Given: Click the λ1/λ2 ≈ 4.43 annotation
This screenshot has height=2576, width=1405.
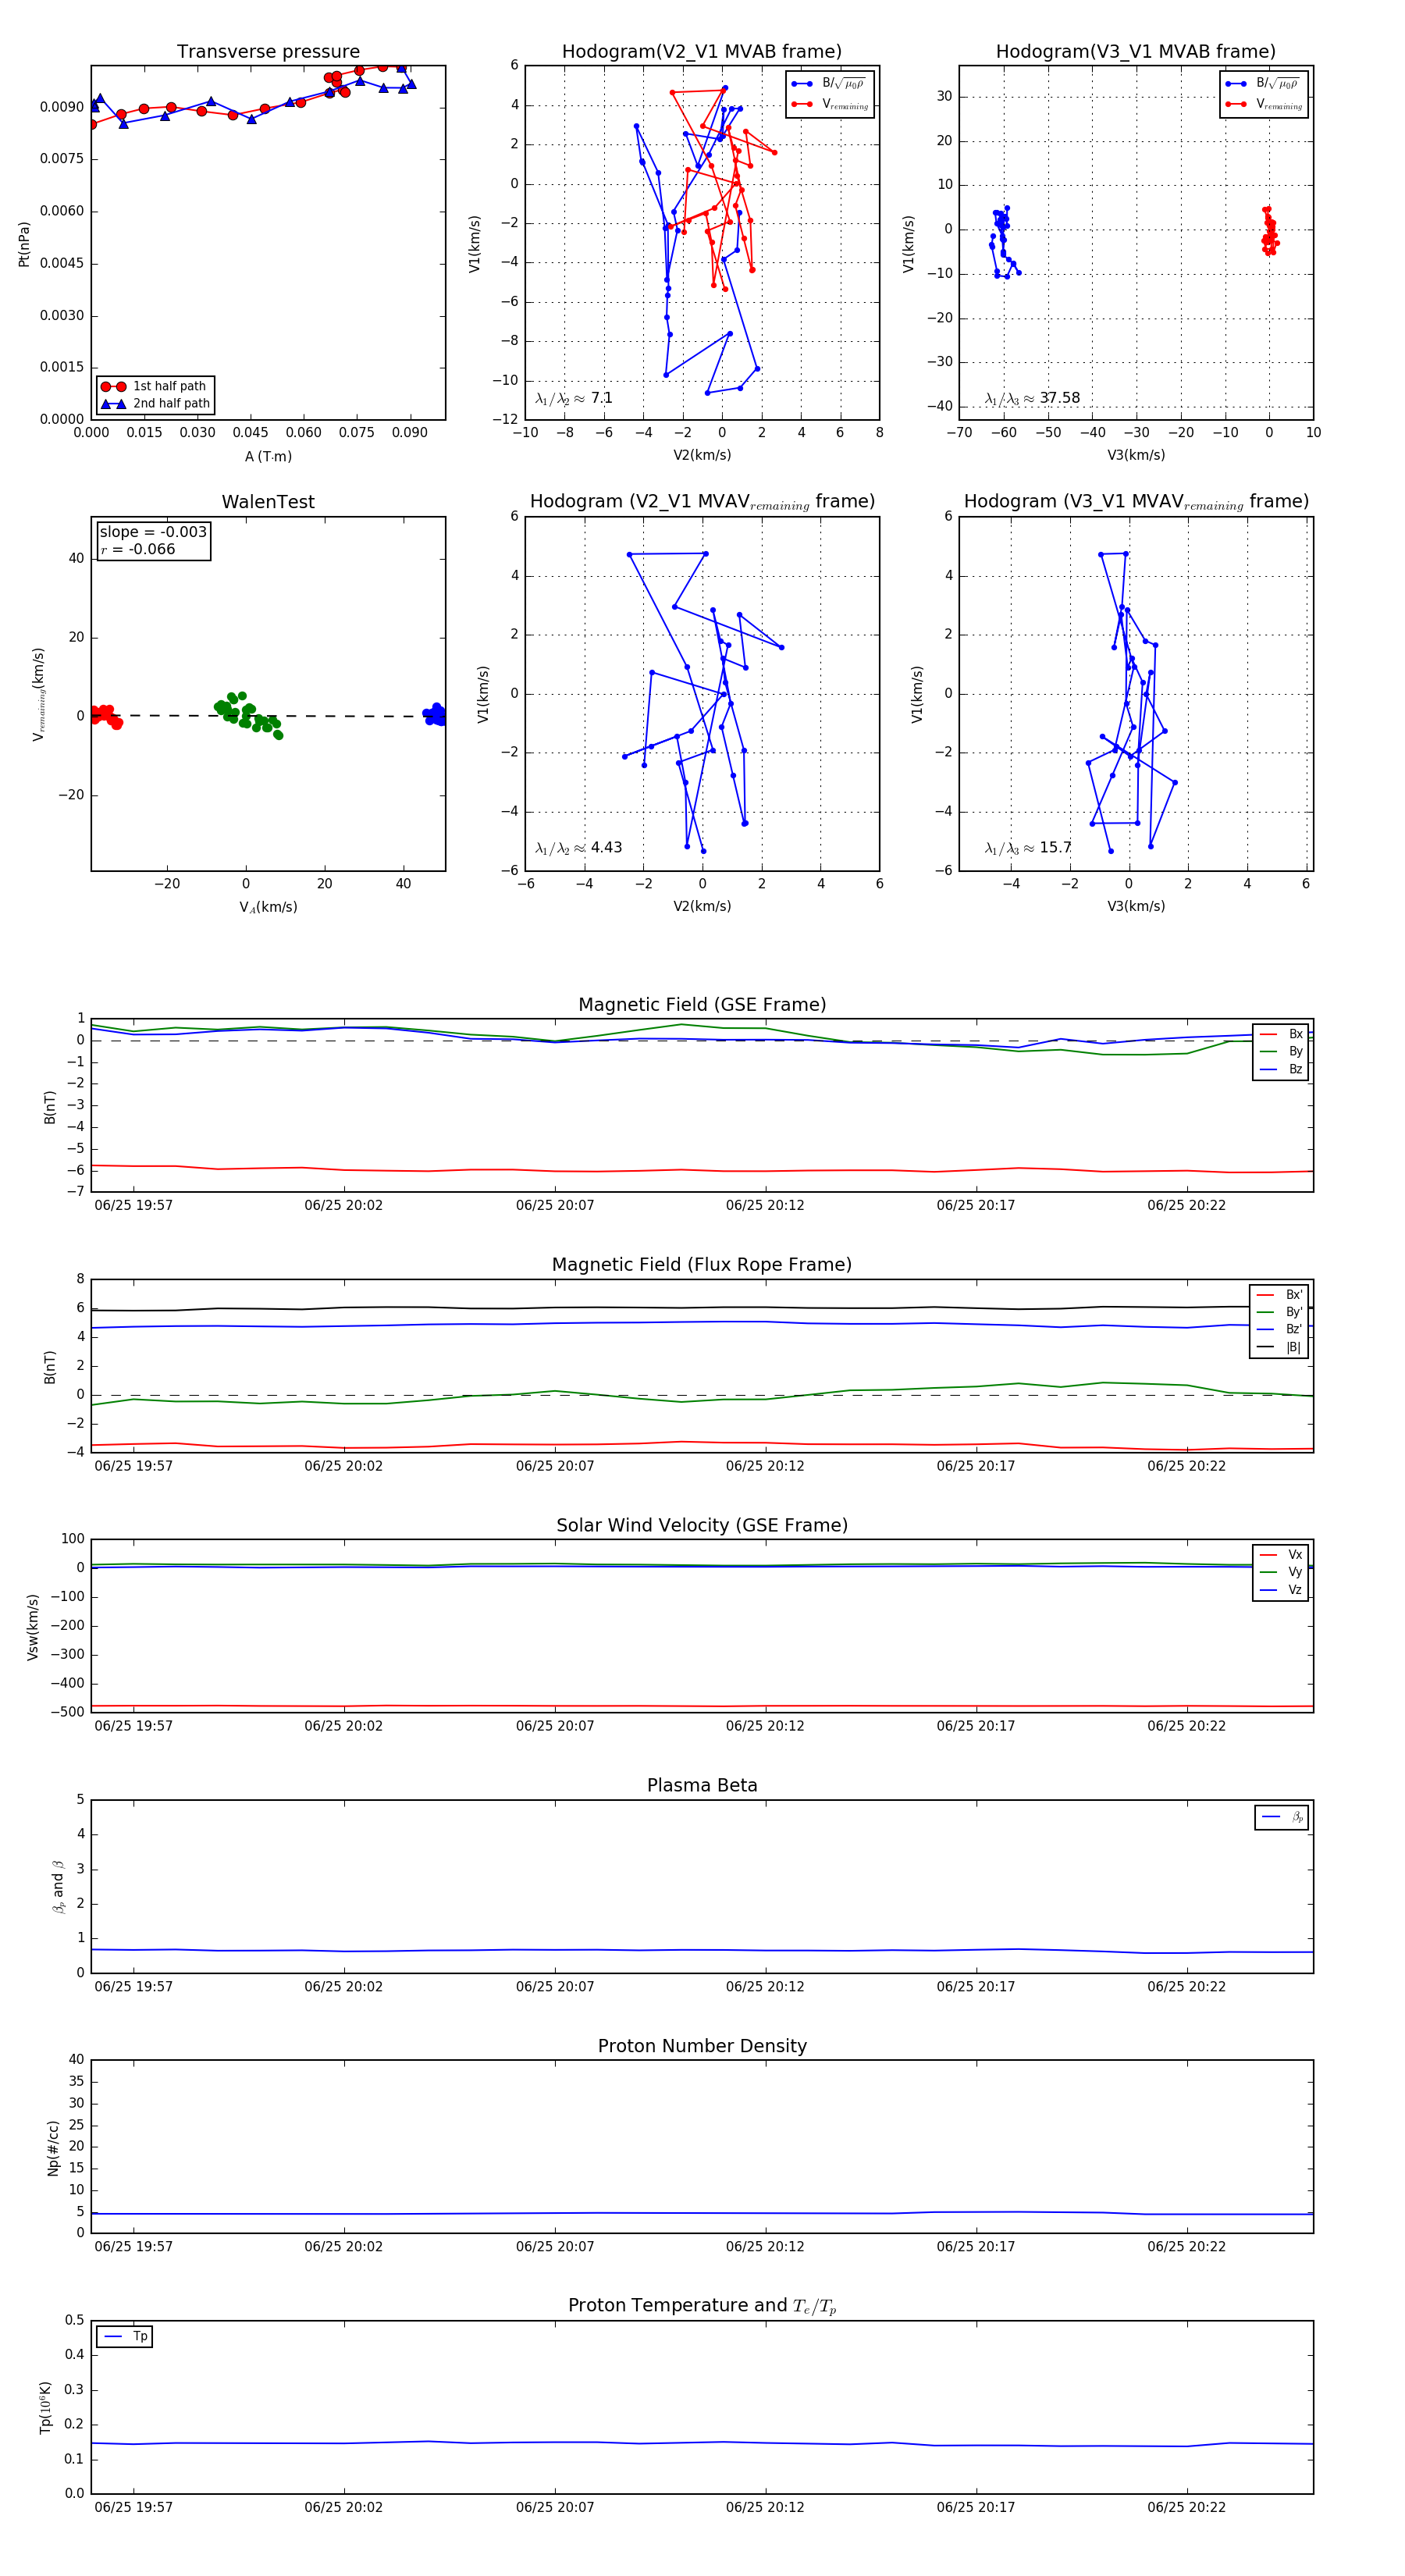Looking at the screenshot, I should click(x=578, y=848).
